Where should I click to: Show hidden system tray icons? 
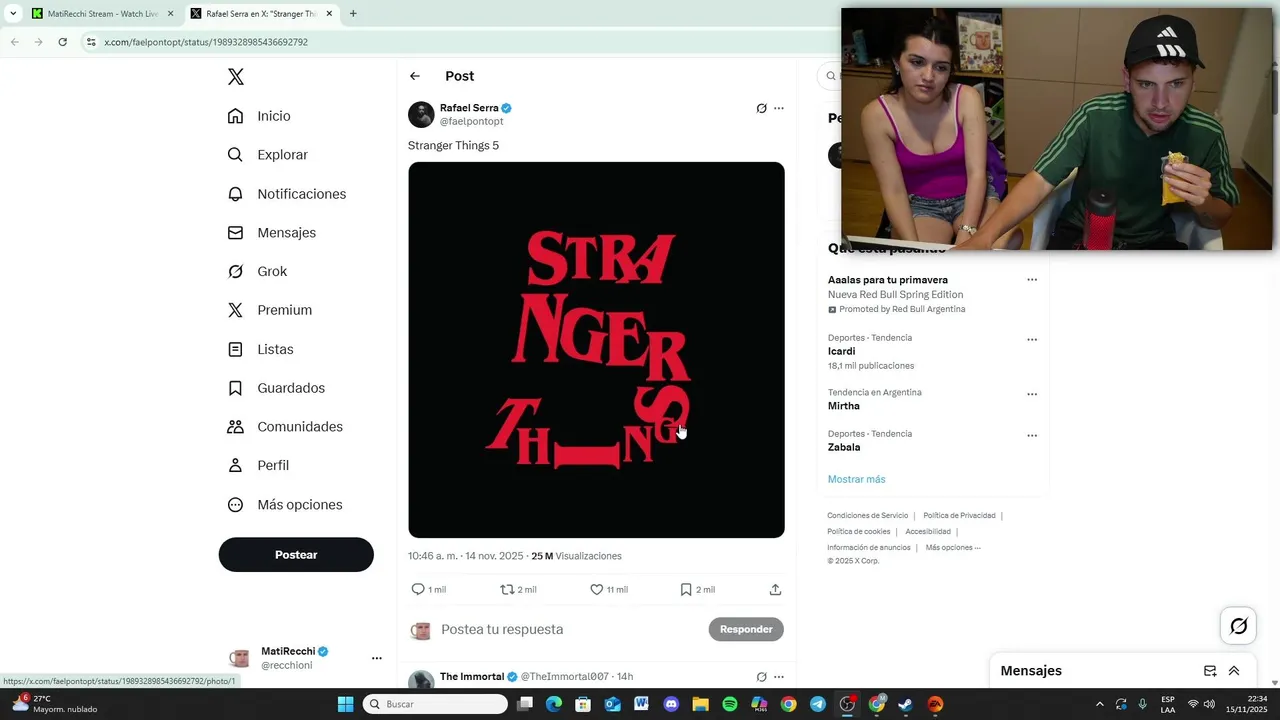tap(1100, 704)
